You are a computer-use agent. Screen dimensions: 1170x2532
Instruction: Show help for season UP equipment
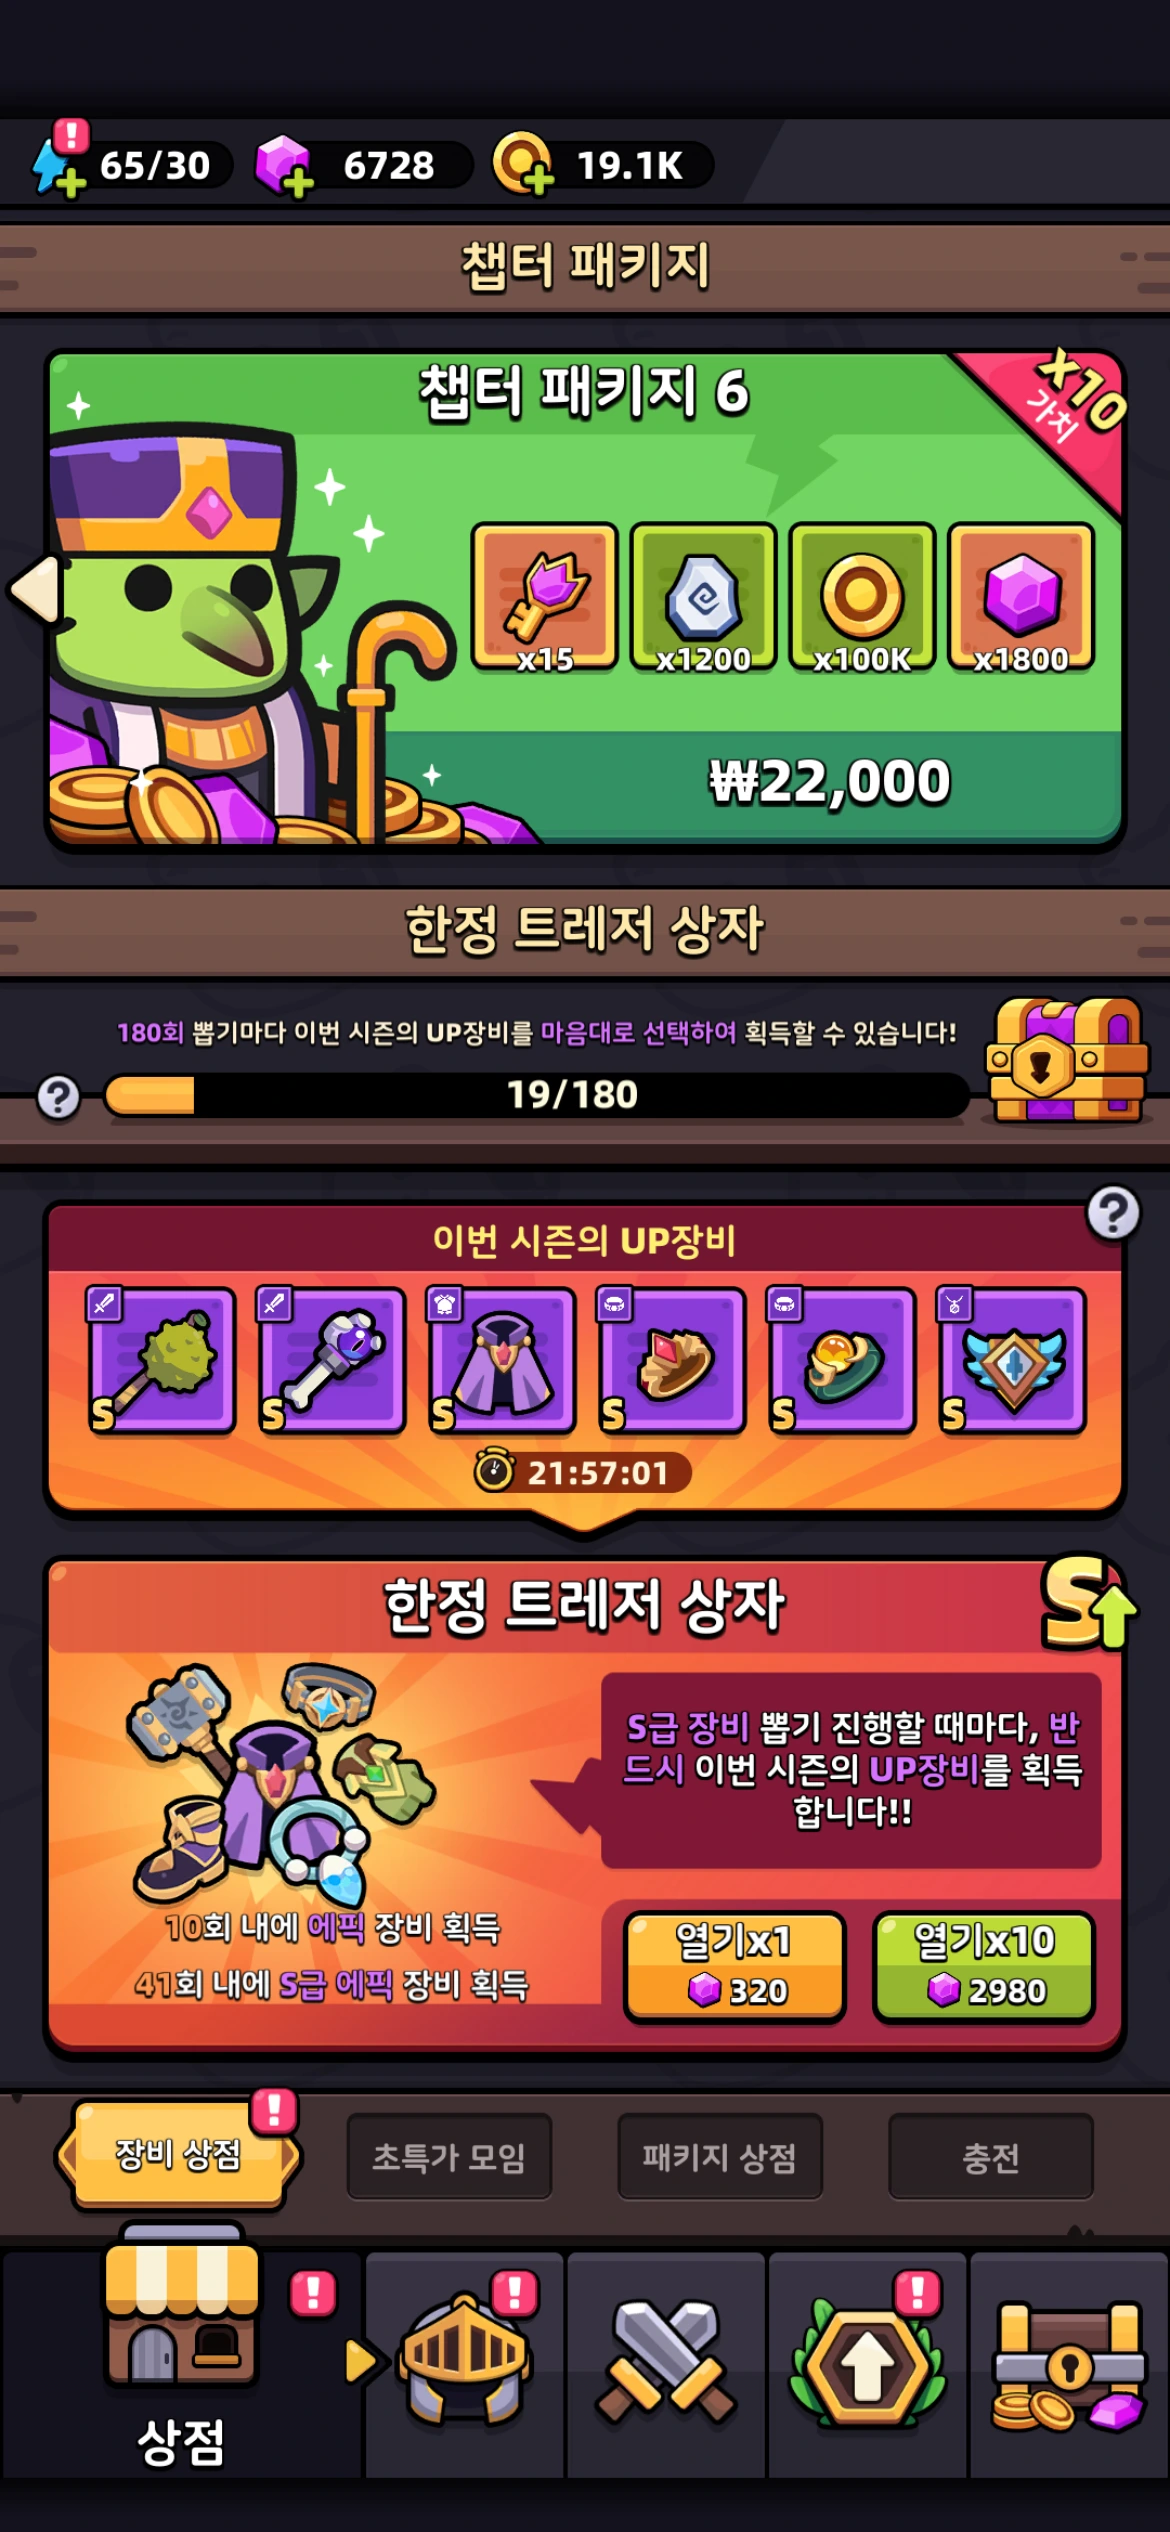pyautogui.click(x=1113, y=1213)
